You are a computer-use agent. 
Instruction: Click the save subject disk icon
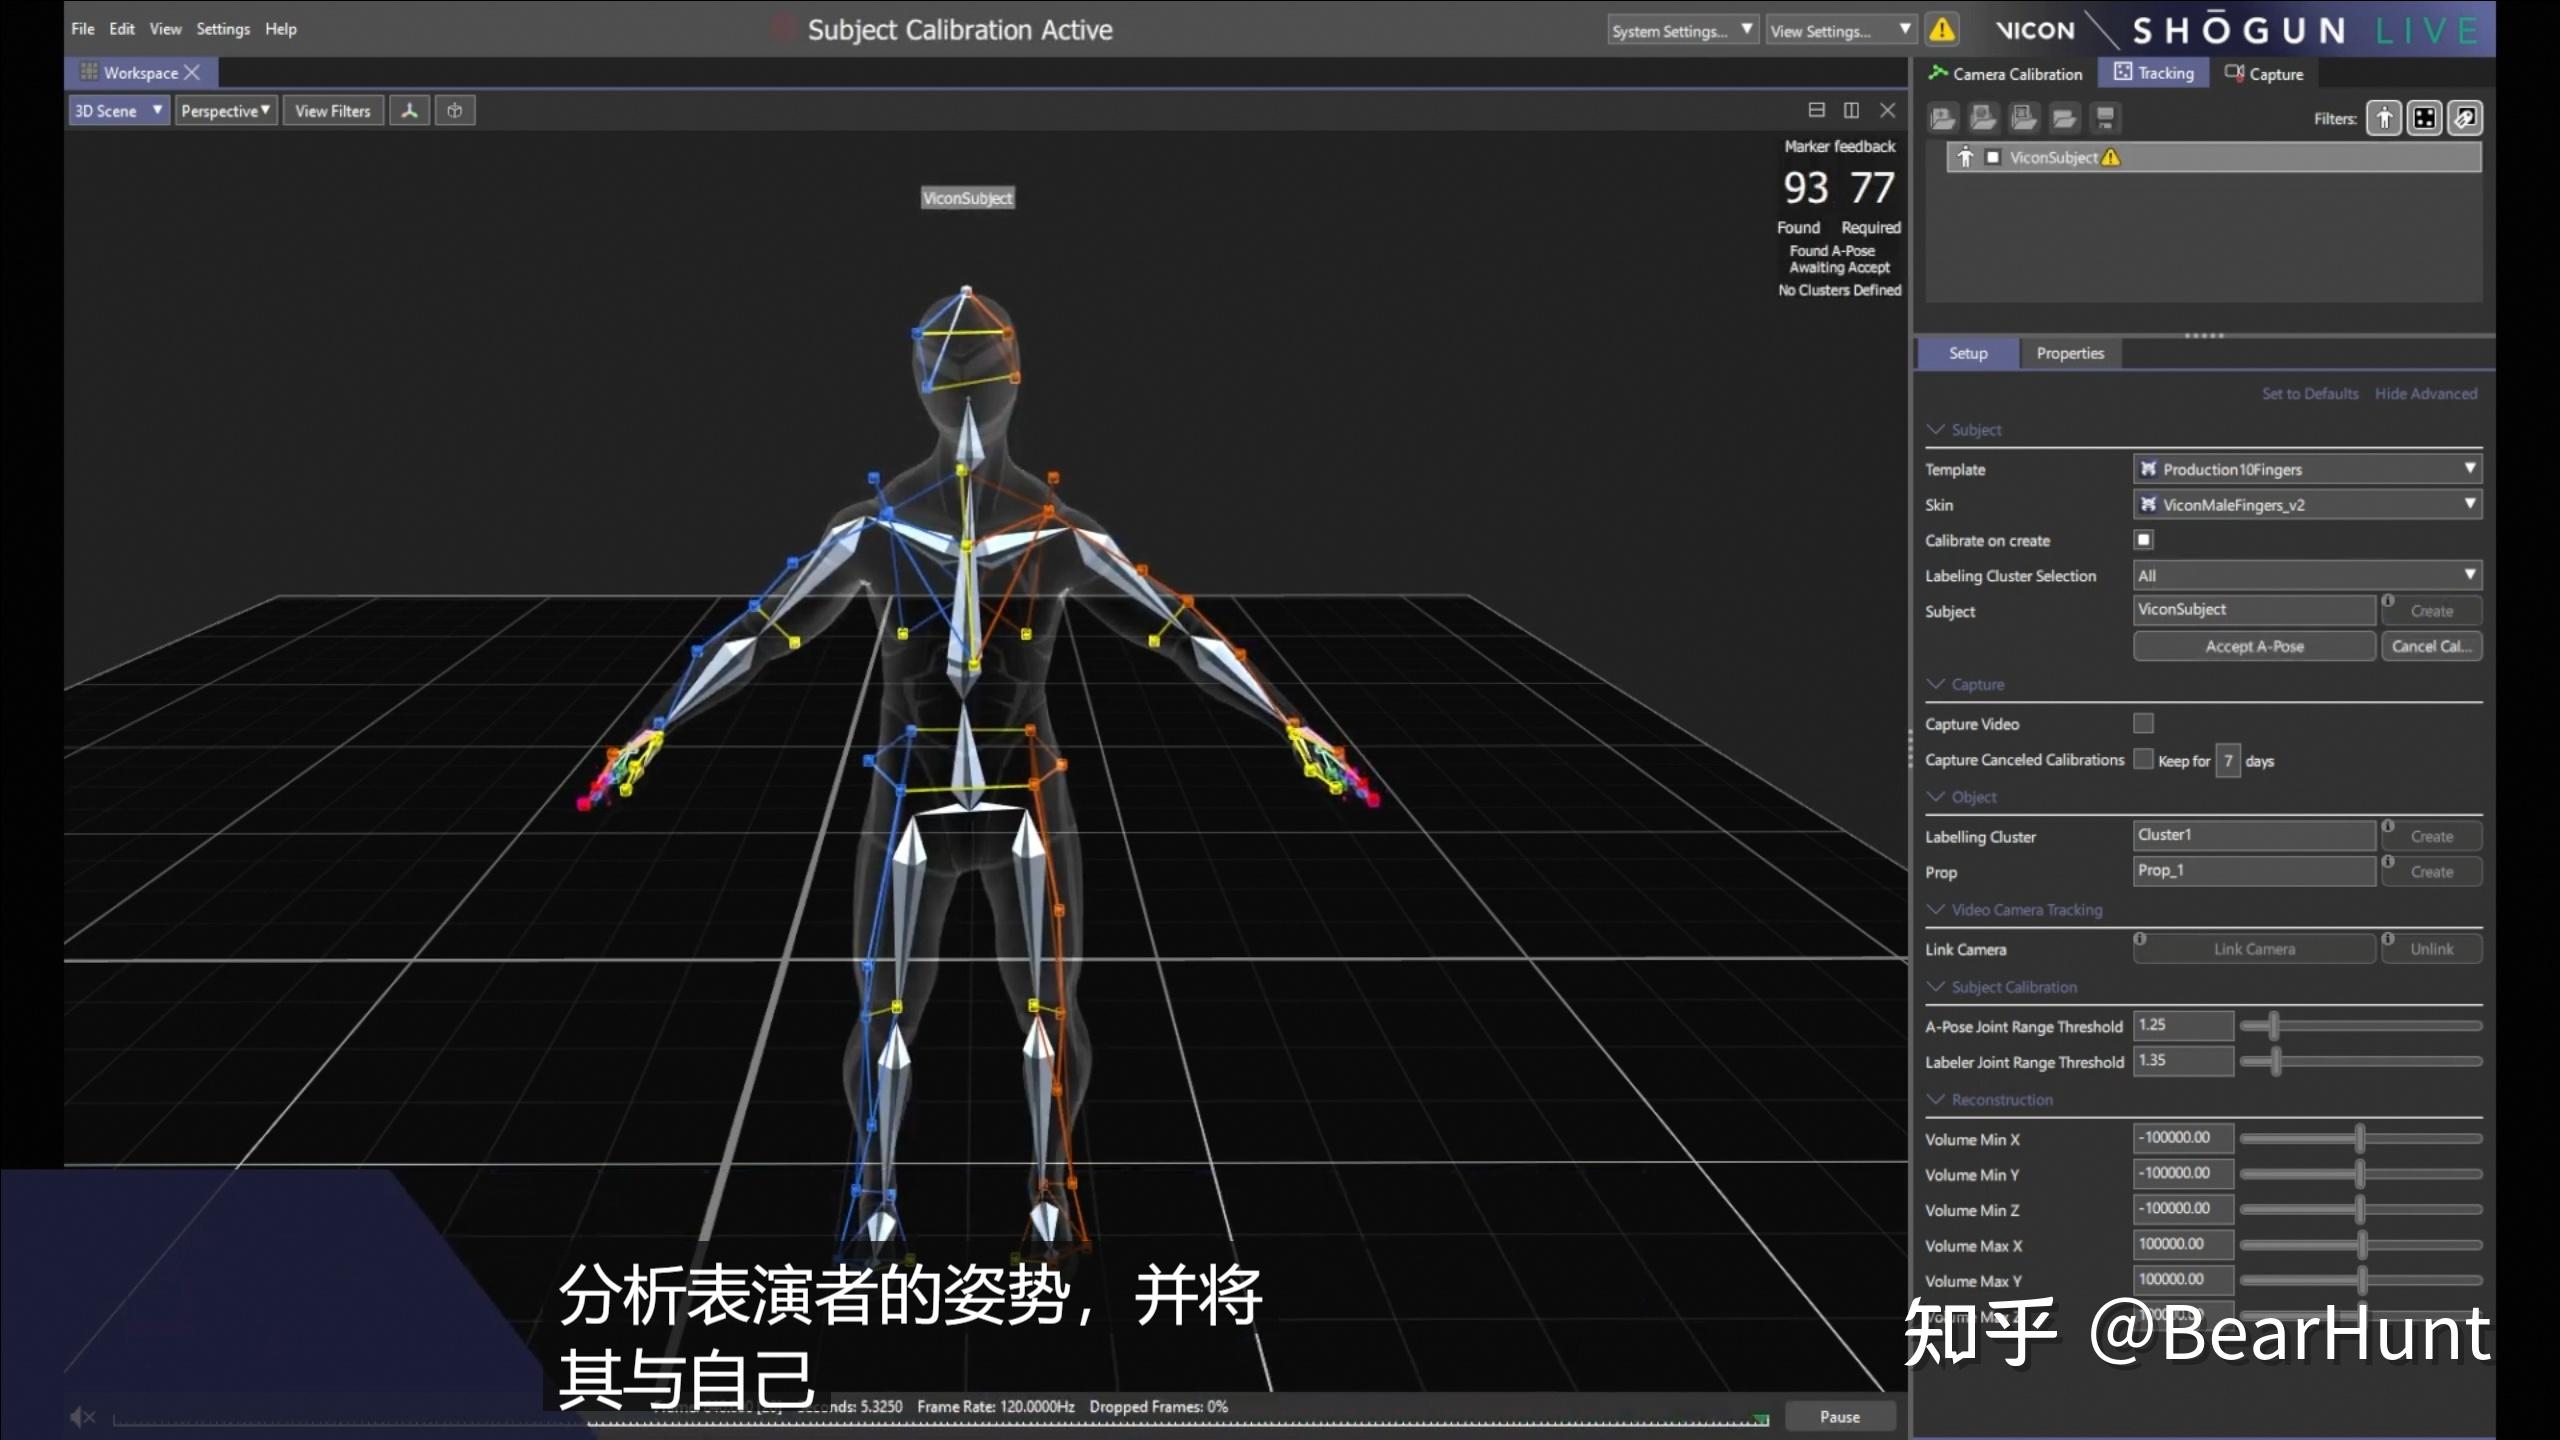(2105, 119)
